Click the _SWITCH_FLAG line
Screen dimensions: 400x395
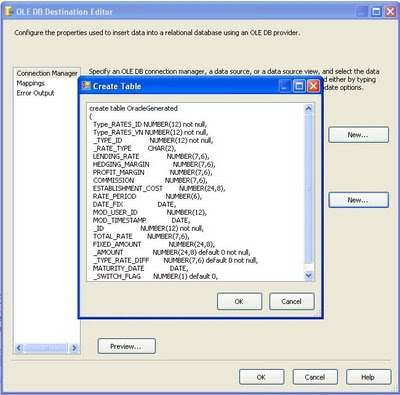pyautogui.click(x=155, y=276)
